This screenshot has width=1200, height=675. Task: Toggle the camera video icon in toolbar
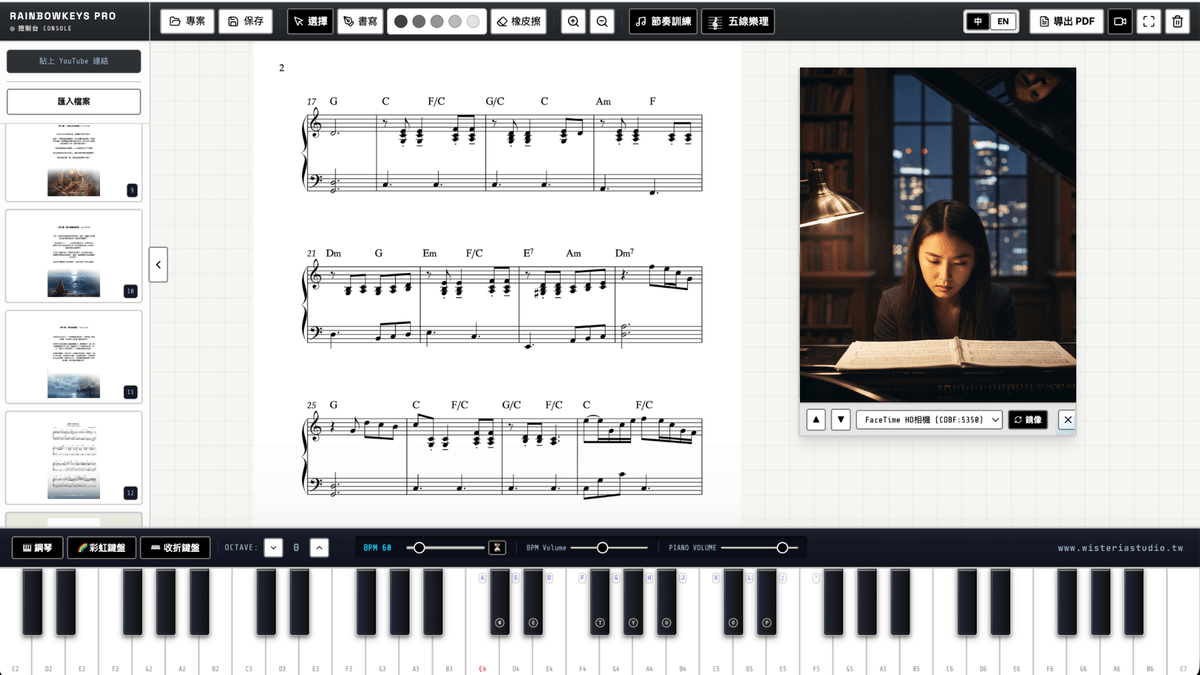1120,21
